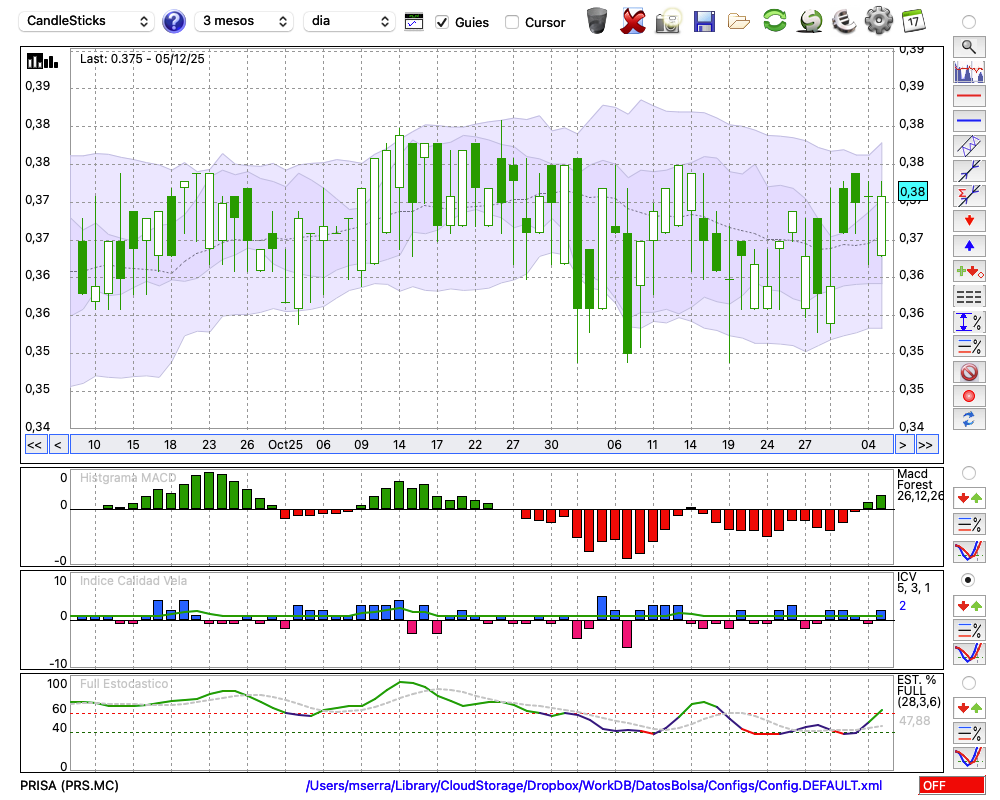Click the date timeline scroll bar
Screen dimensions: 1000x800
pos(480,445)
